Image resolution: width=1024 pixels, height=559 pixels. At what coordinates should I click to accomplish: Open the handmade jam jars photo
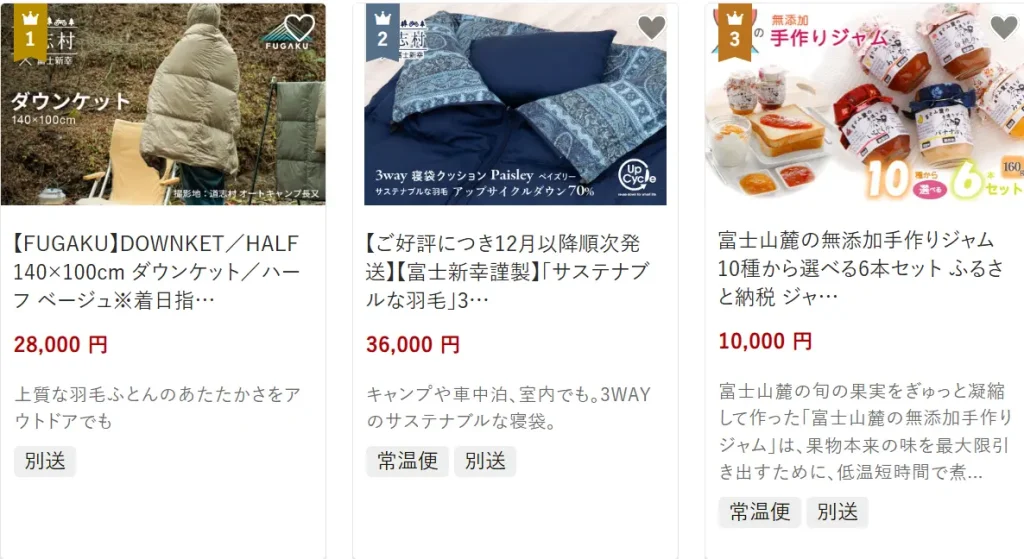(865, 103)
